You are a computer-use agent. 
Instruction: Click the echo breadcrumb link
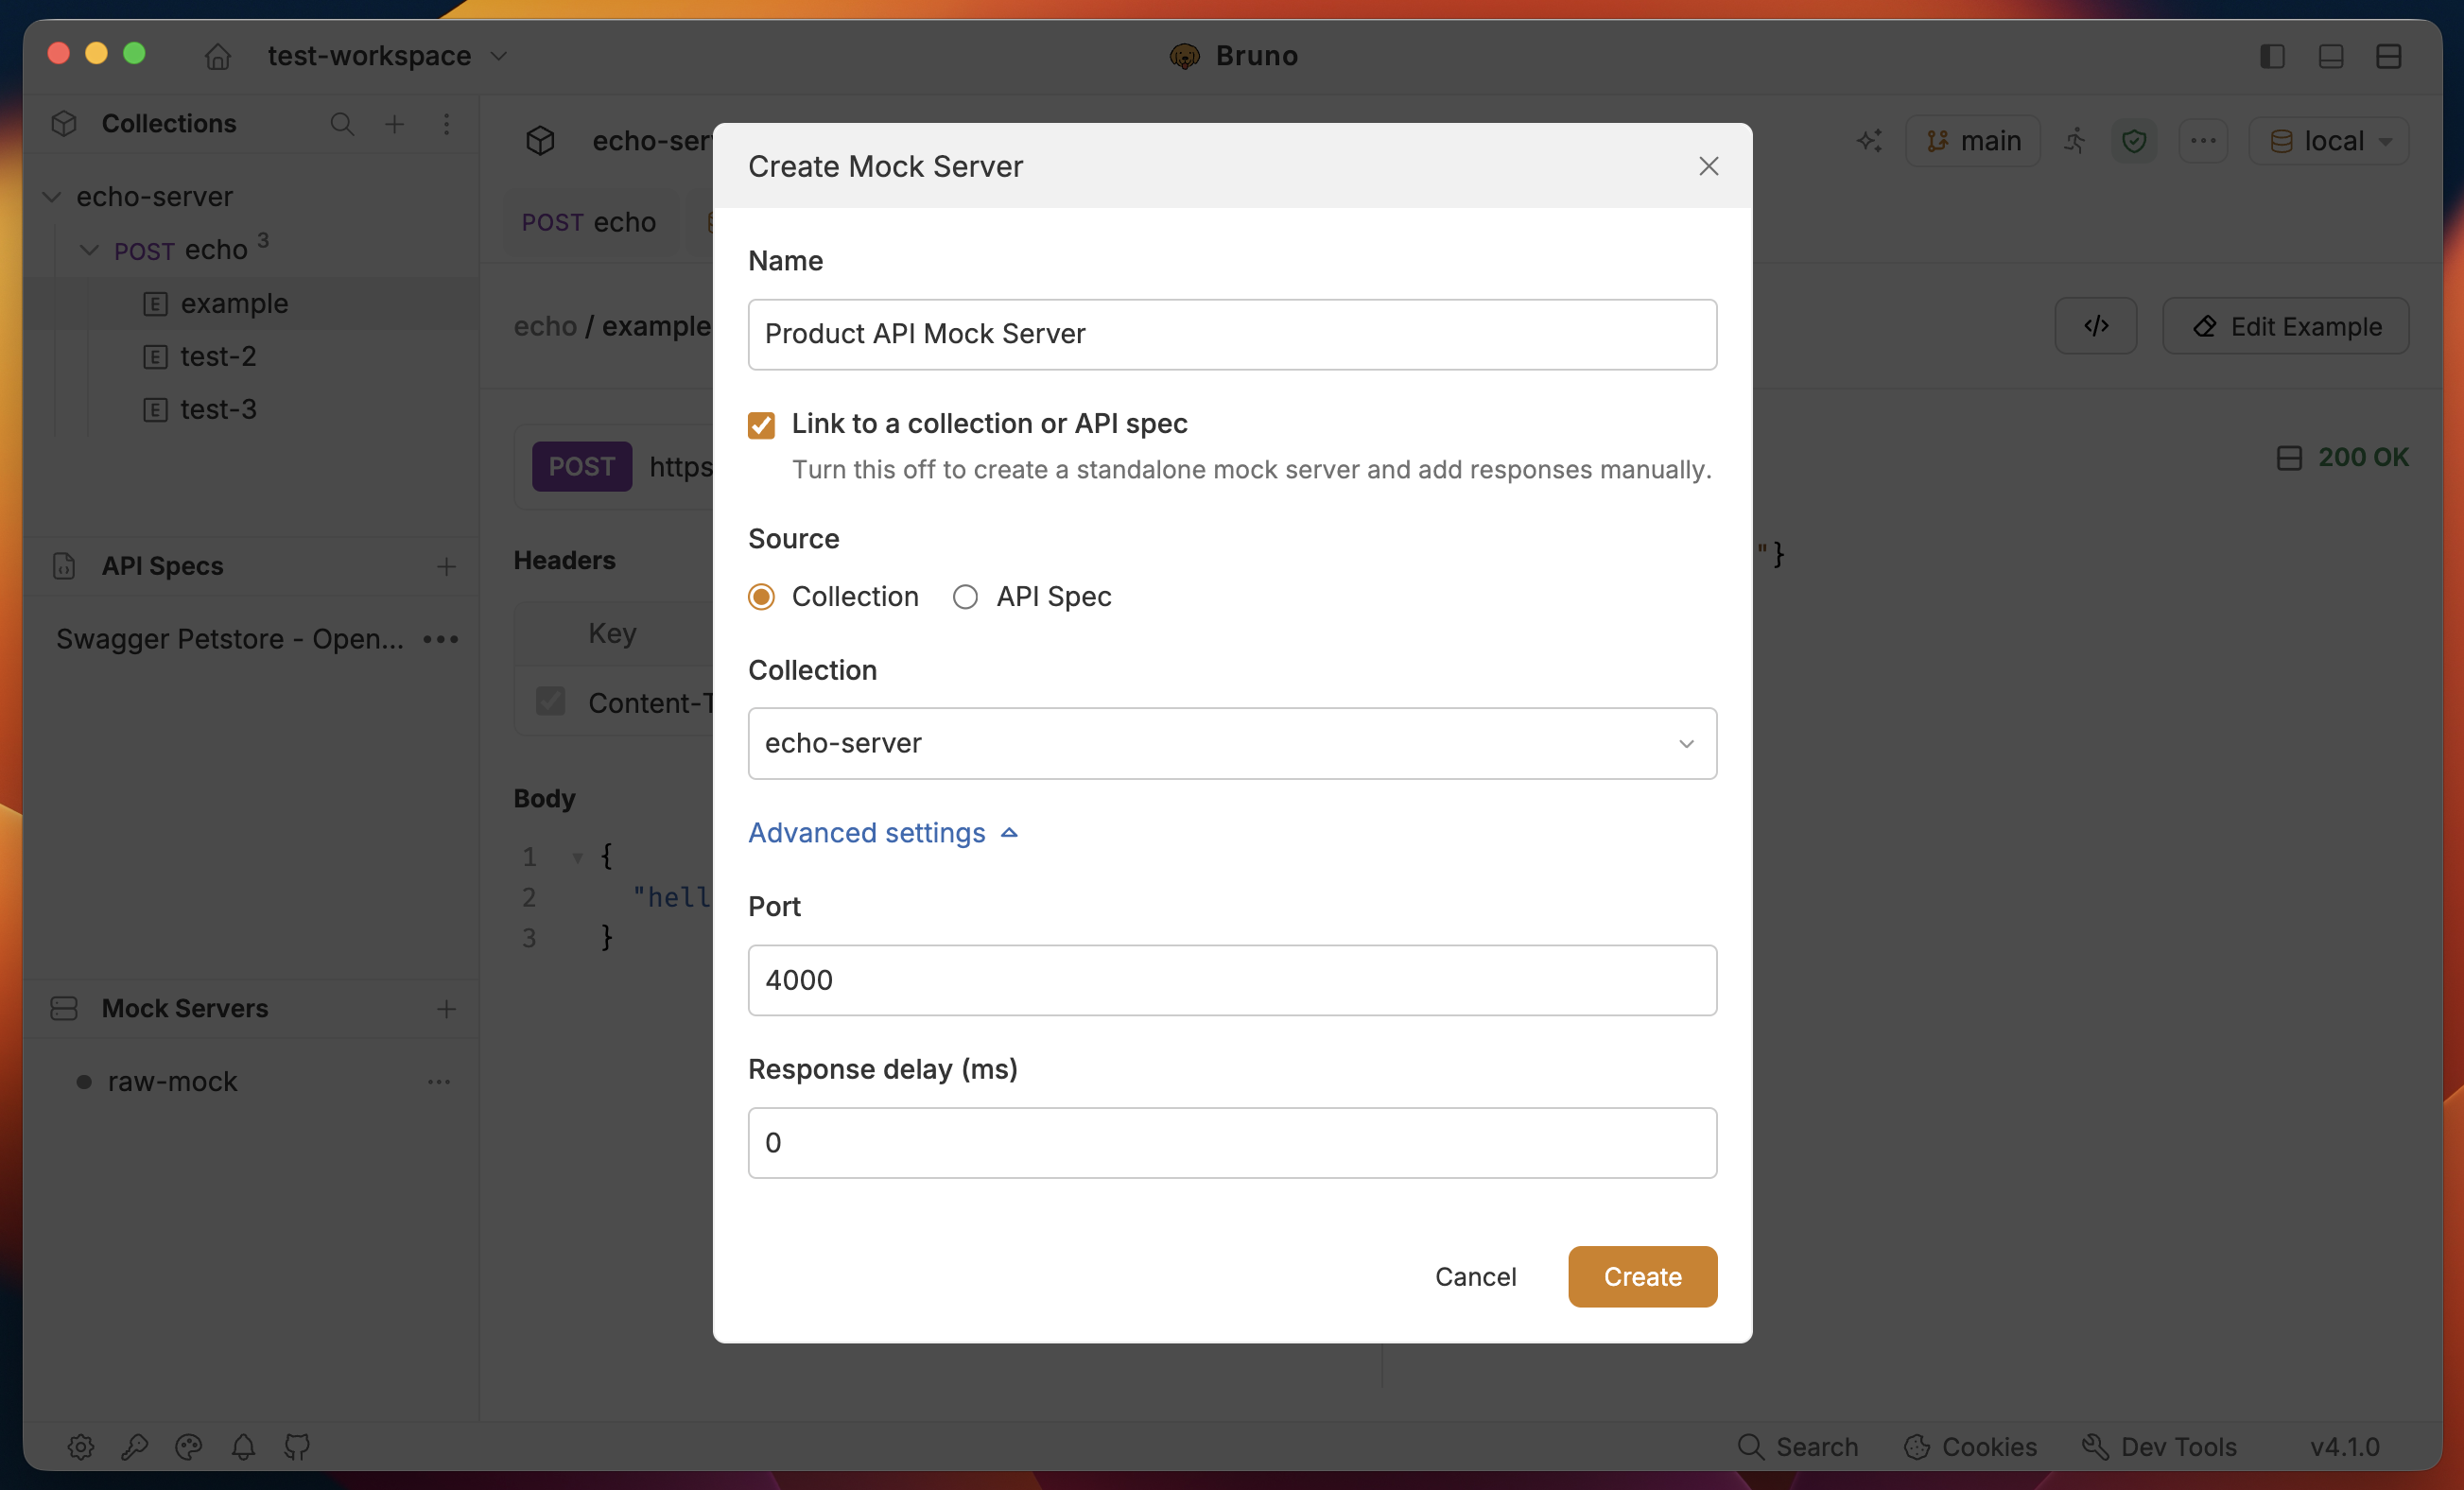pos(545,326)
